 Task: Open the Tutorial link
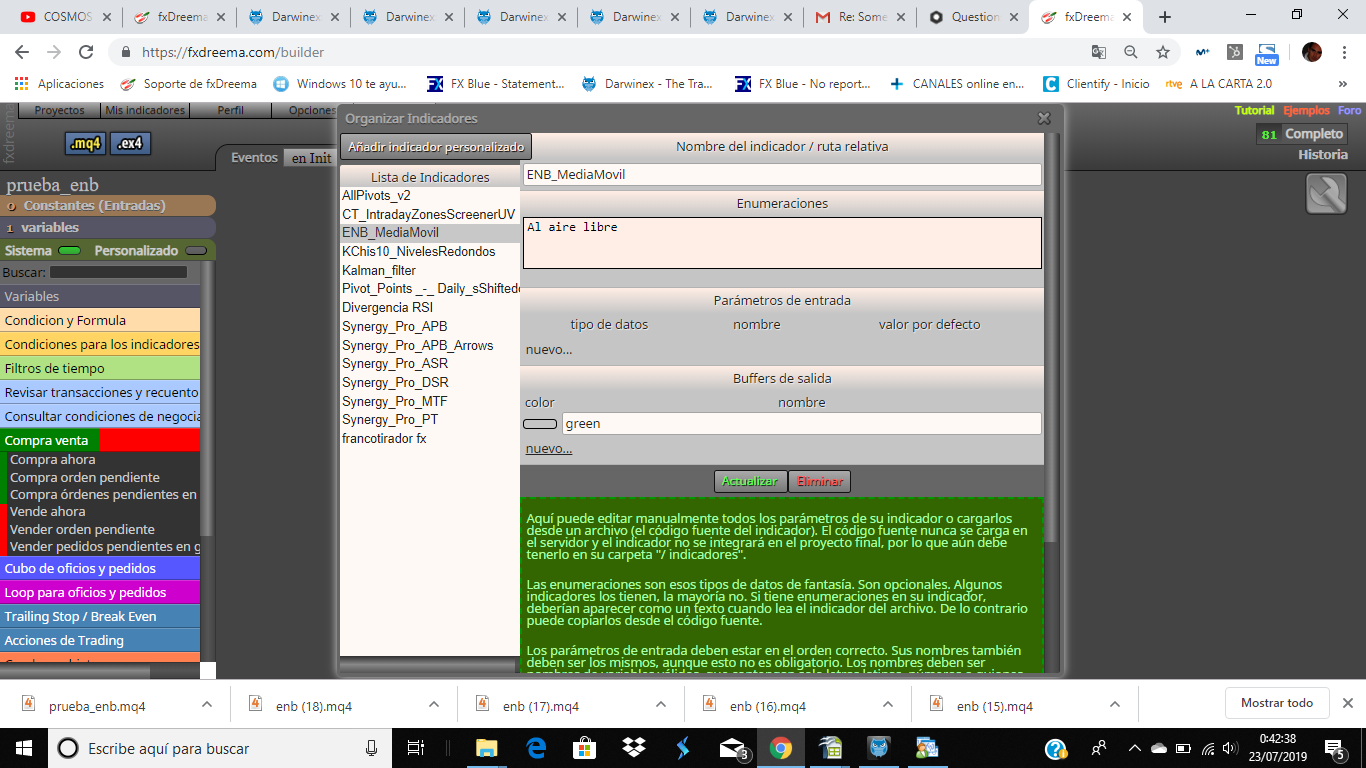[1254, 111]
